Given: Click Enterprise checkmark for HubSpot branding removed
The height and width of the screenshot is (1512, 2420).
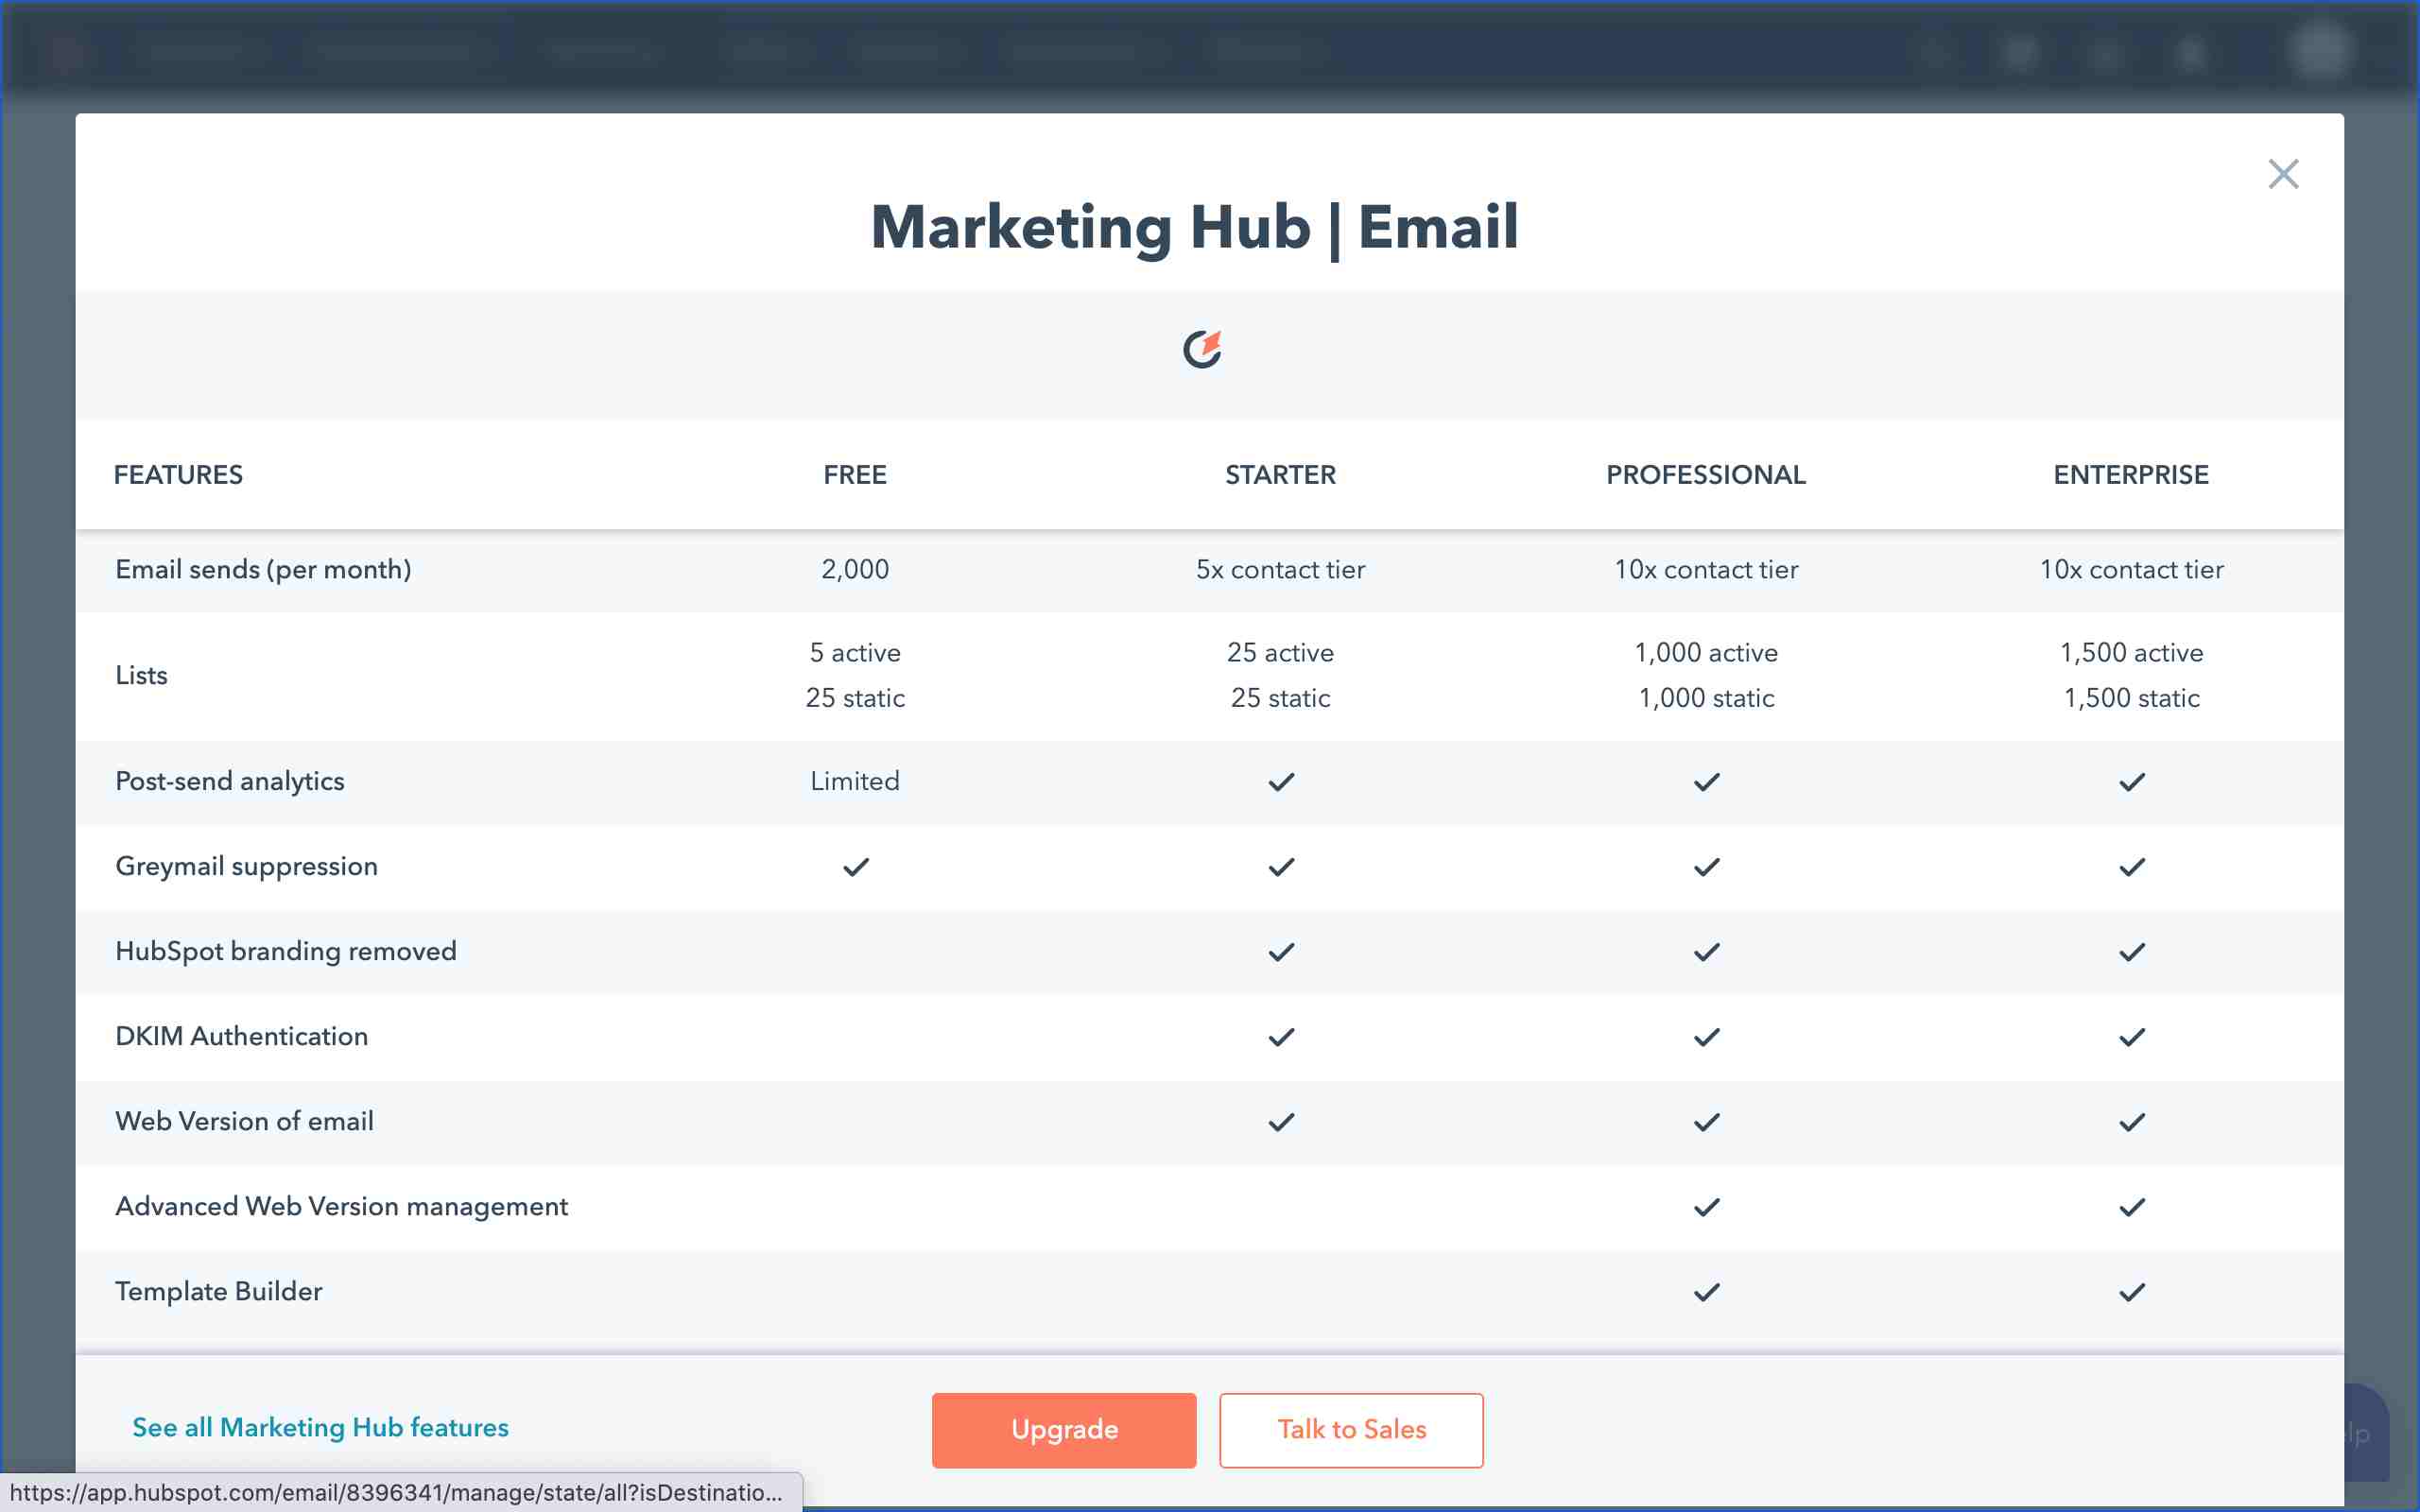Looking at the screenshot, I should point(2131,951).
